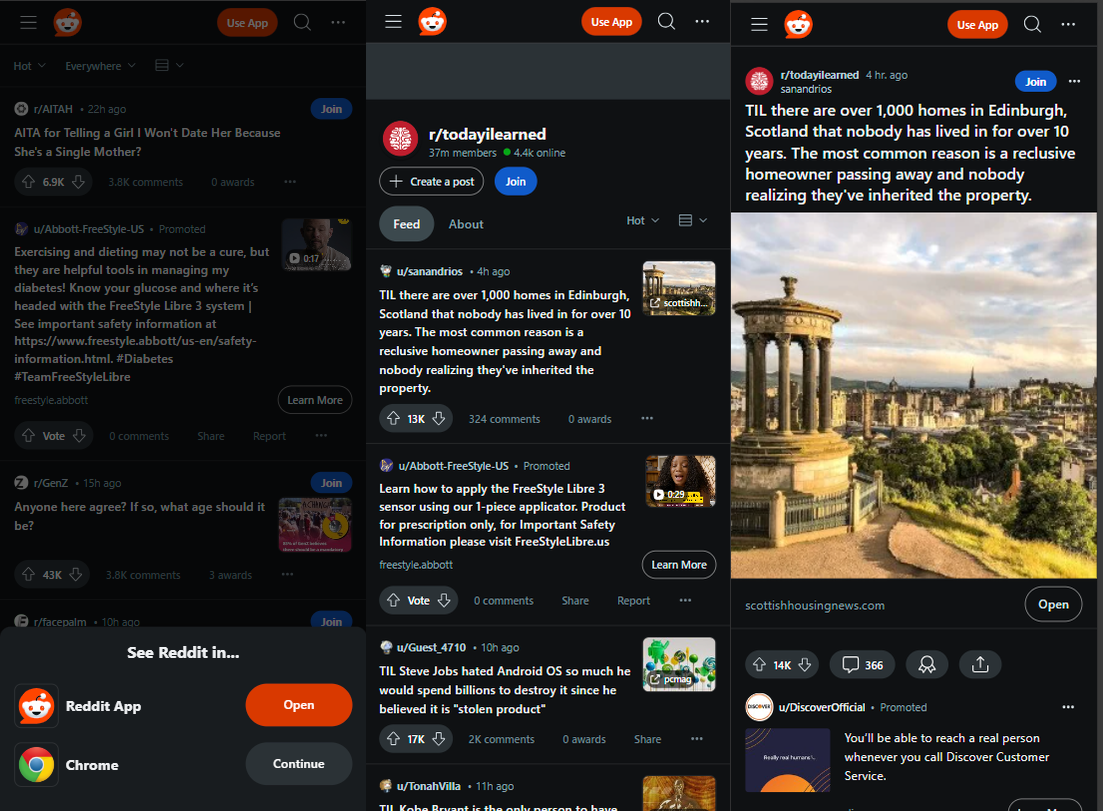
Task: Play the FreeStyle Libre promoted video
Action: tap(659, 493)
